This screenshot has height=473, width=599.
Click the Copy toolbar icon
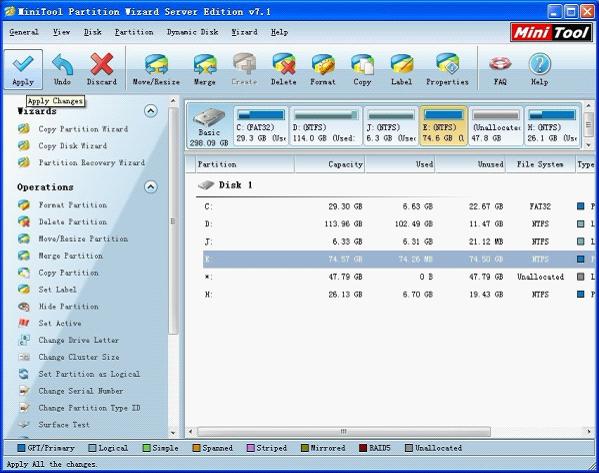click(362, 70)
